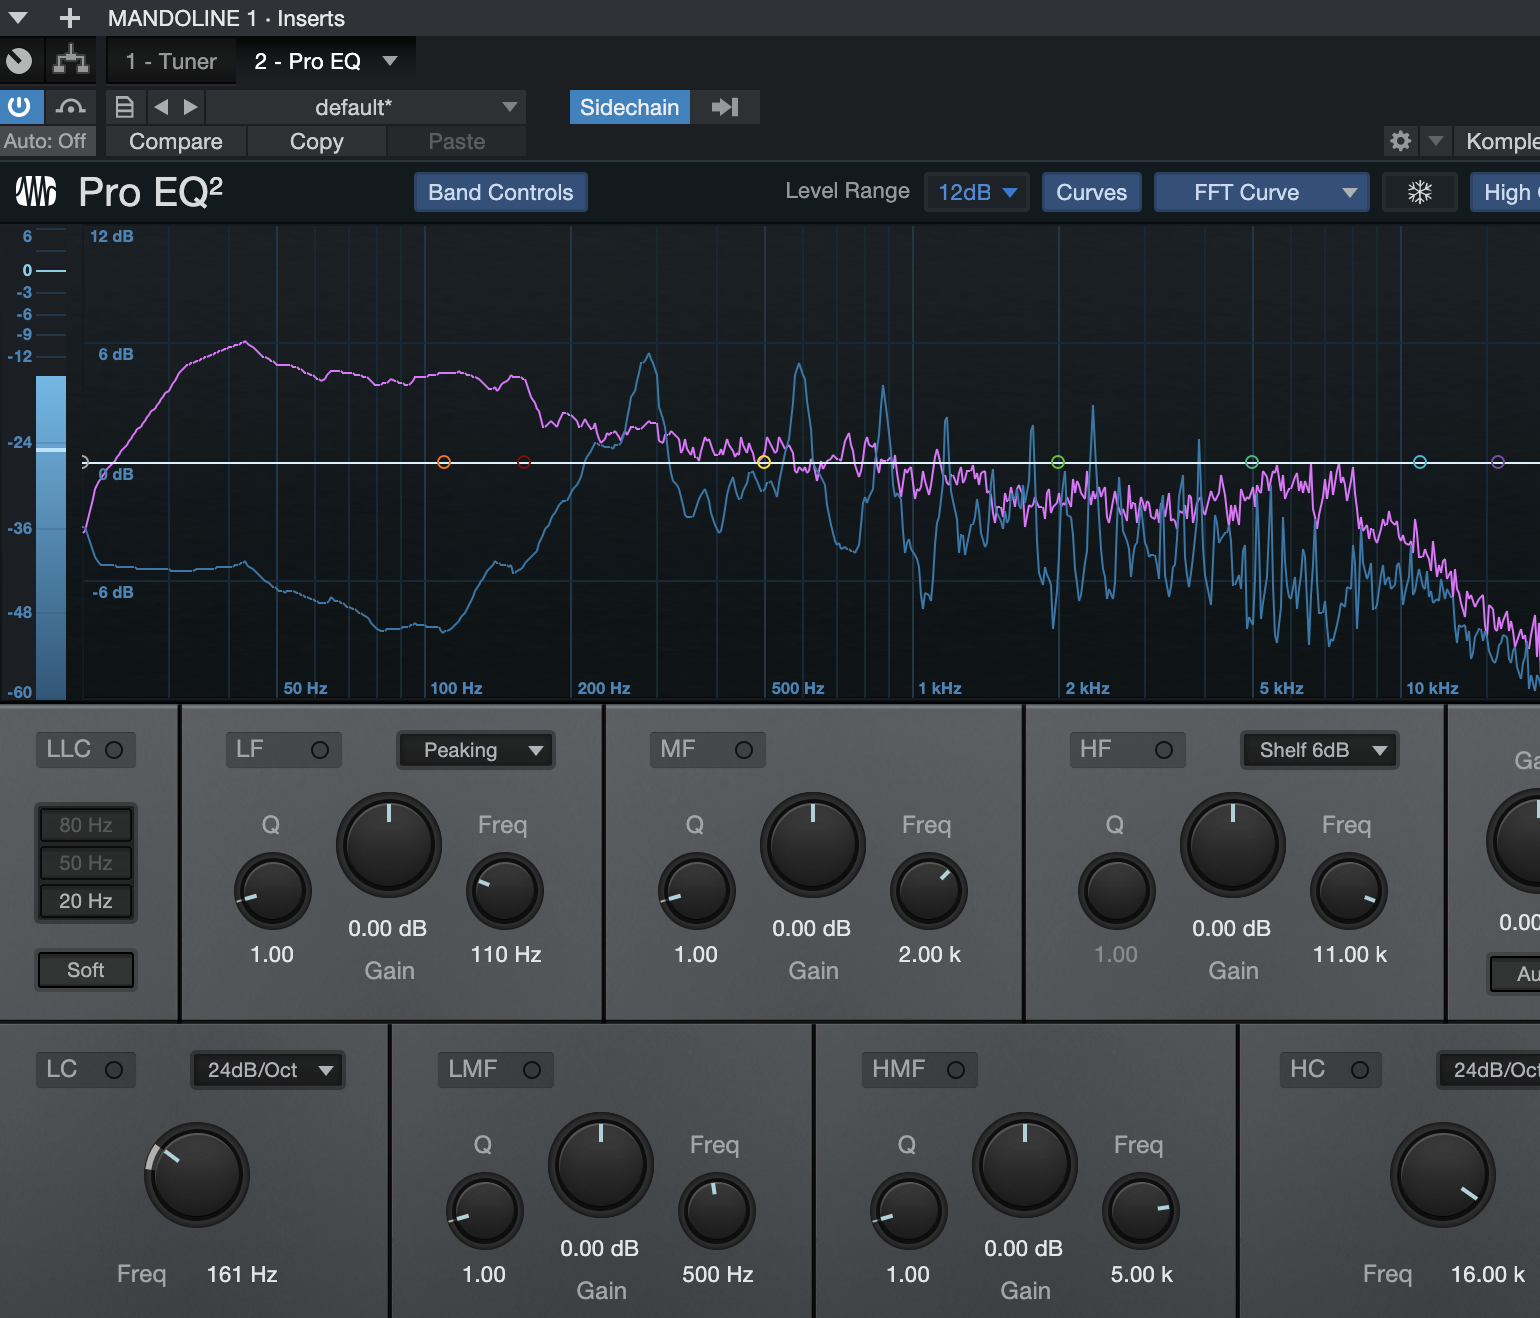Click the sidechain arrow routing icon

coord(725,107)
